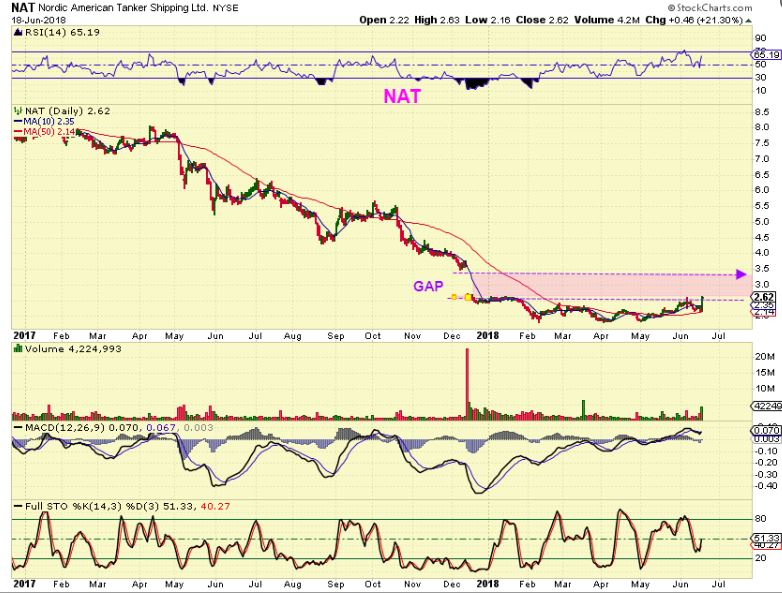Click the Volume 4,224,993 legend
782x593 pixels.
73,349
